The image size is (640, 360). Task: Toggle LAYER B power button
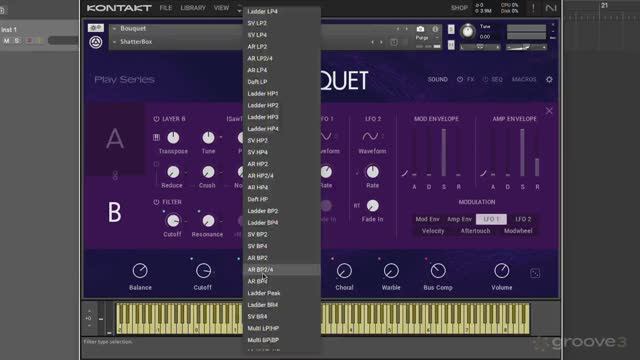[156, 119]
